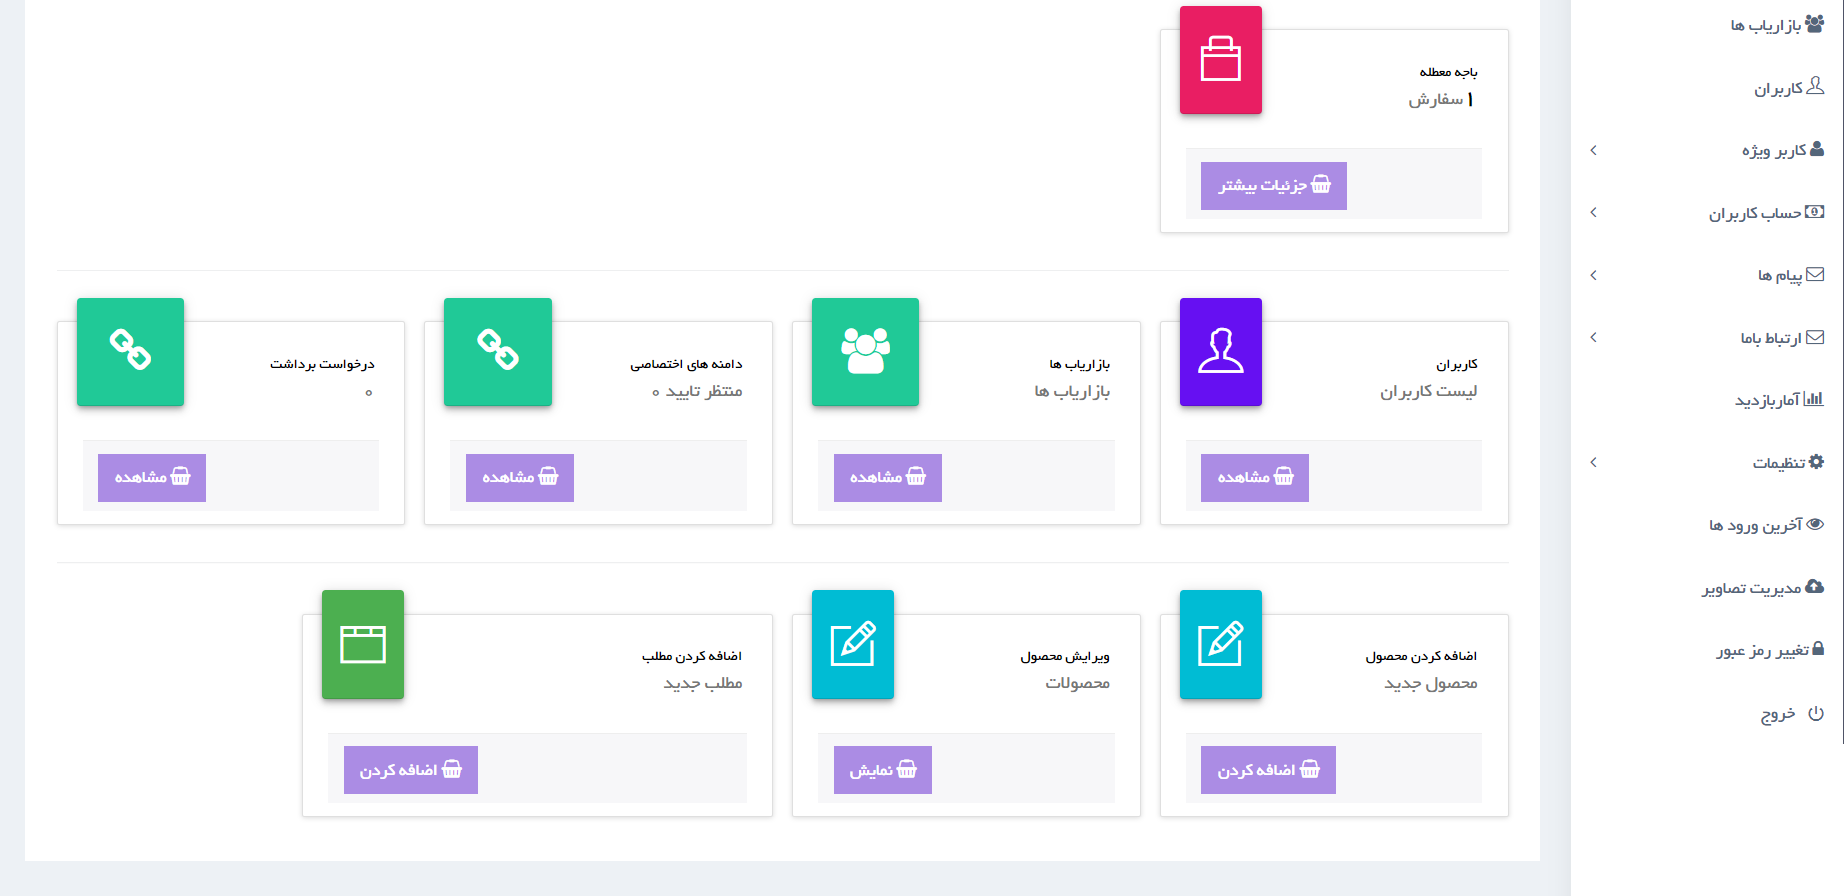Viewport: 1844px width, 896px height.
Task: Click اضافه کردن button under مطلب جدید
Action: 411,770
